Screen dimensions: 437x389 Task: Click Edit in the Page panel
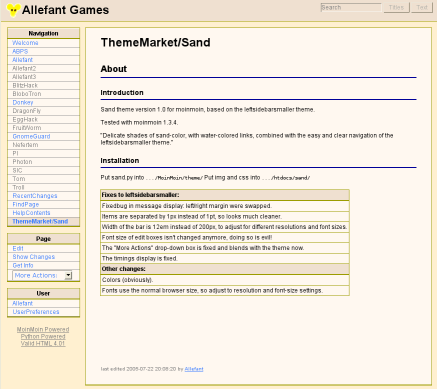[x=18, y=249]
